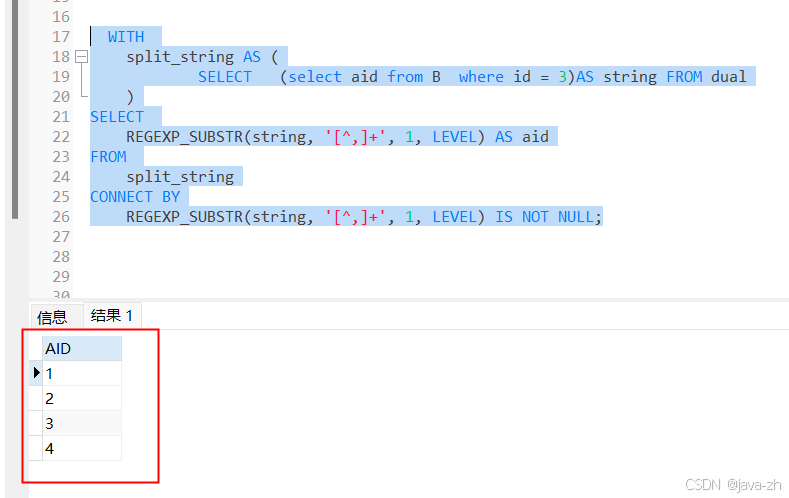
Task: Select the 结果 1 tab
Action: point(111,316)
